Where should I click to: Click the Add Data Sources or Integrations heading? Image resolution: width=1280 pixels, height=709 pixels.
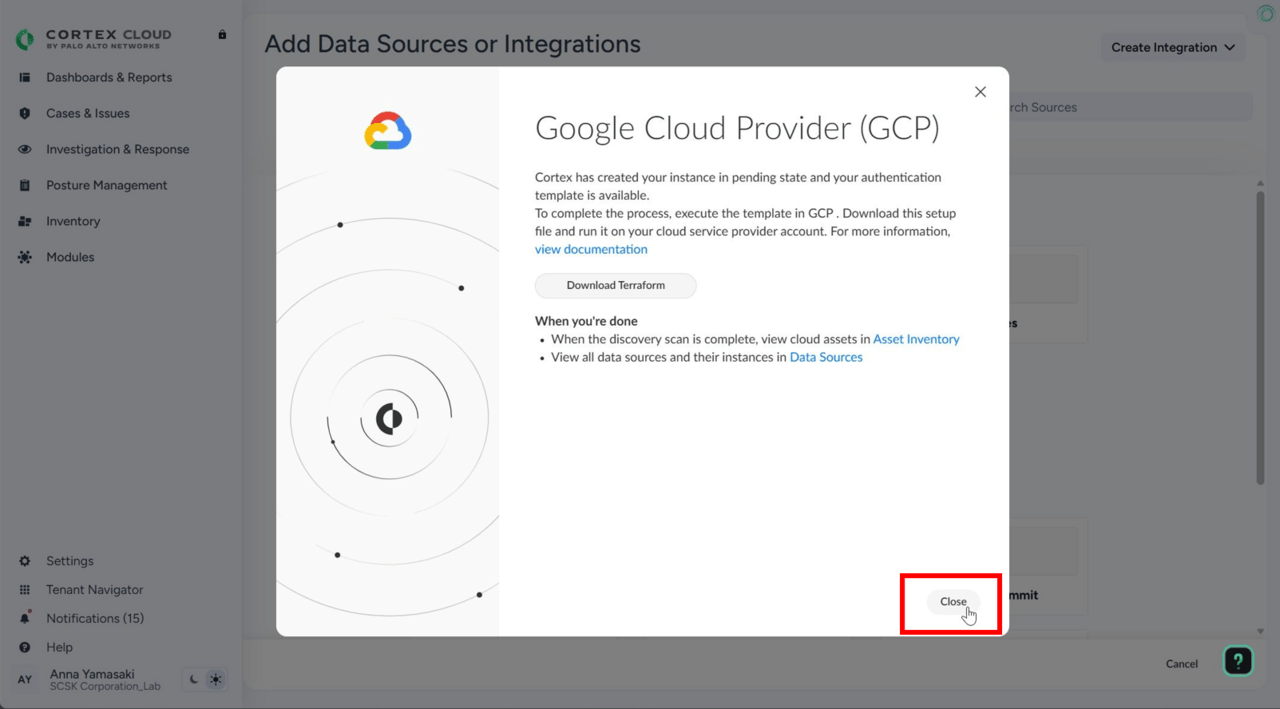pyautogui.click(x=452, y=44)
